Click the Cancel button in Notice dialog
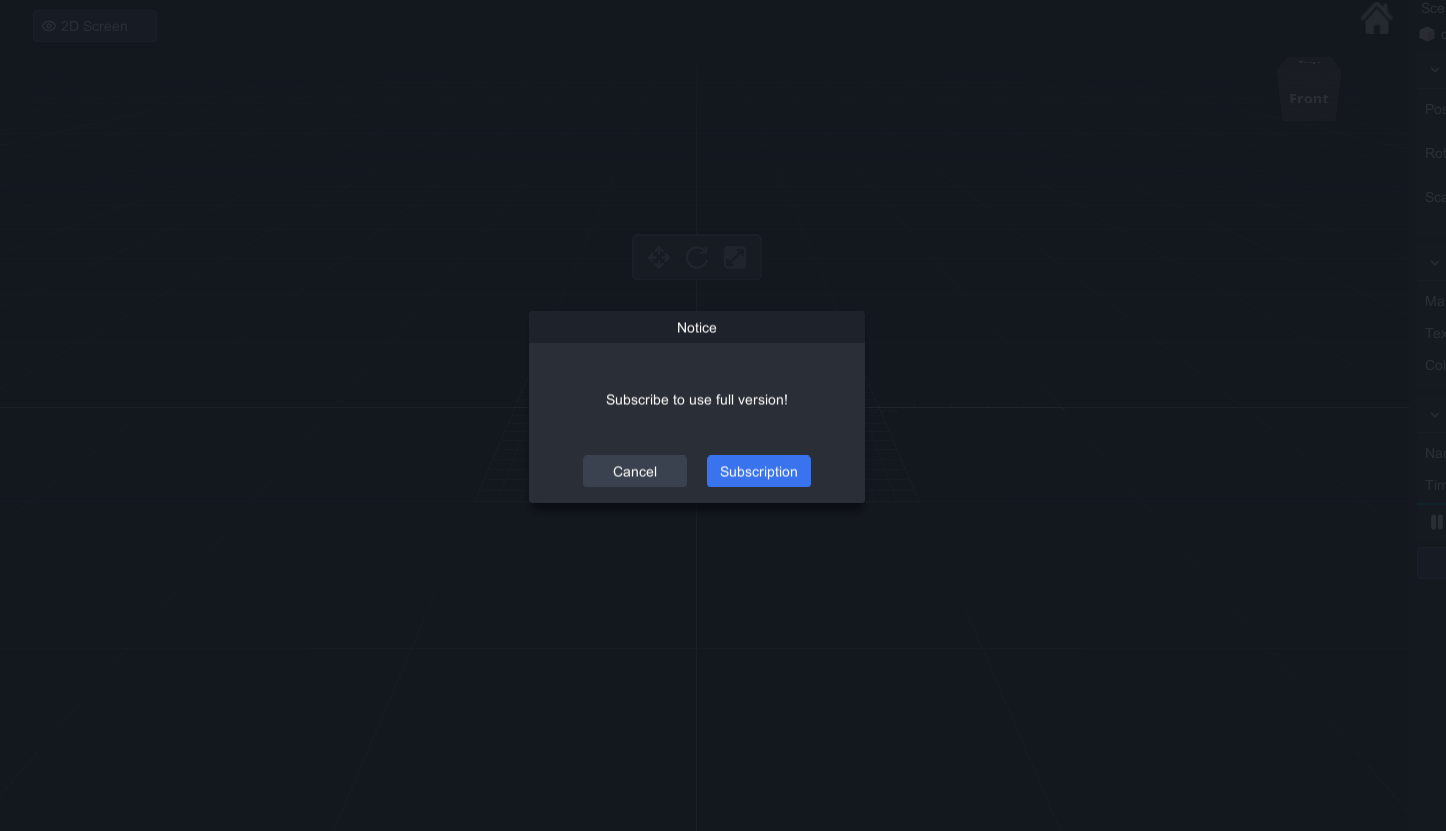The width and height of the screenshot is (1446, 831). coord(635,471)
